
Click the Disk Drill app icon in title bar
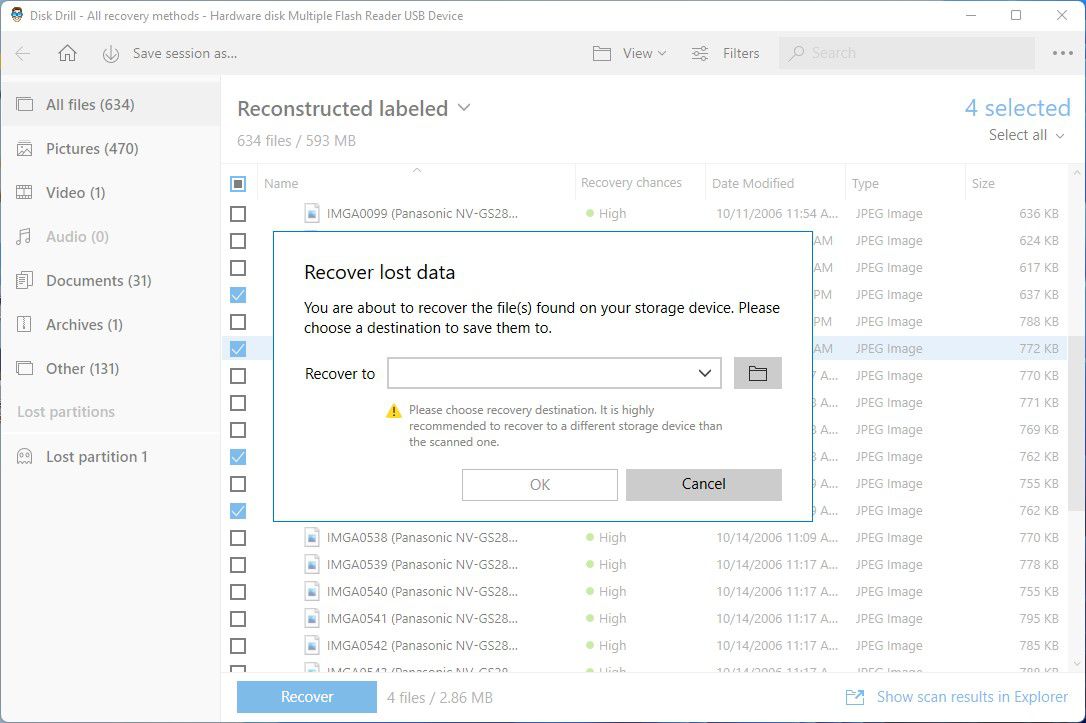[17, 15]
